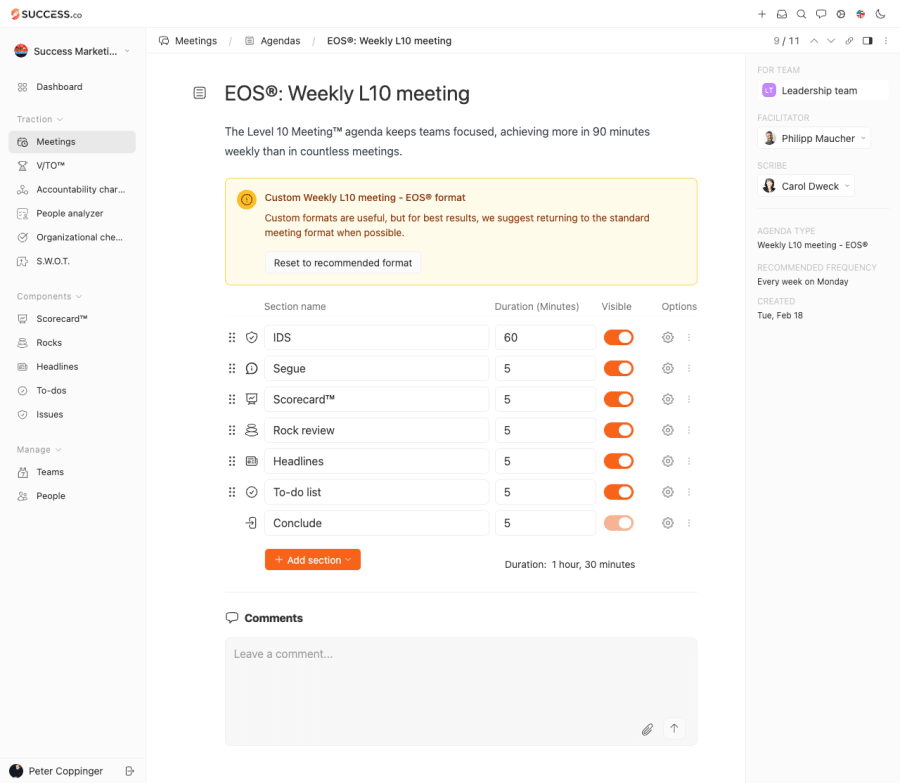900x783 pixels.
Task: Open settings gear for Segue section
Action: coord(668,369)
